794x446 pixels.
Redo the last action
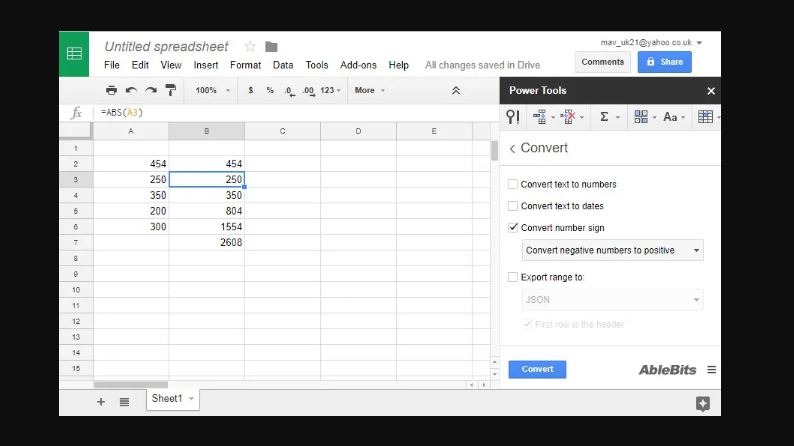[x=151, y=90]
